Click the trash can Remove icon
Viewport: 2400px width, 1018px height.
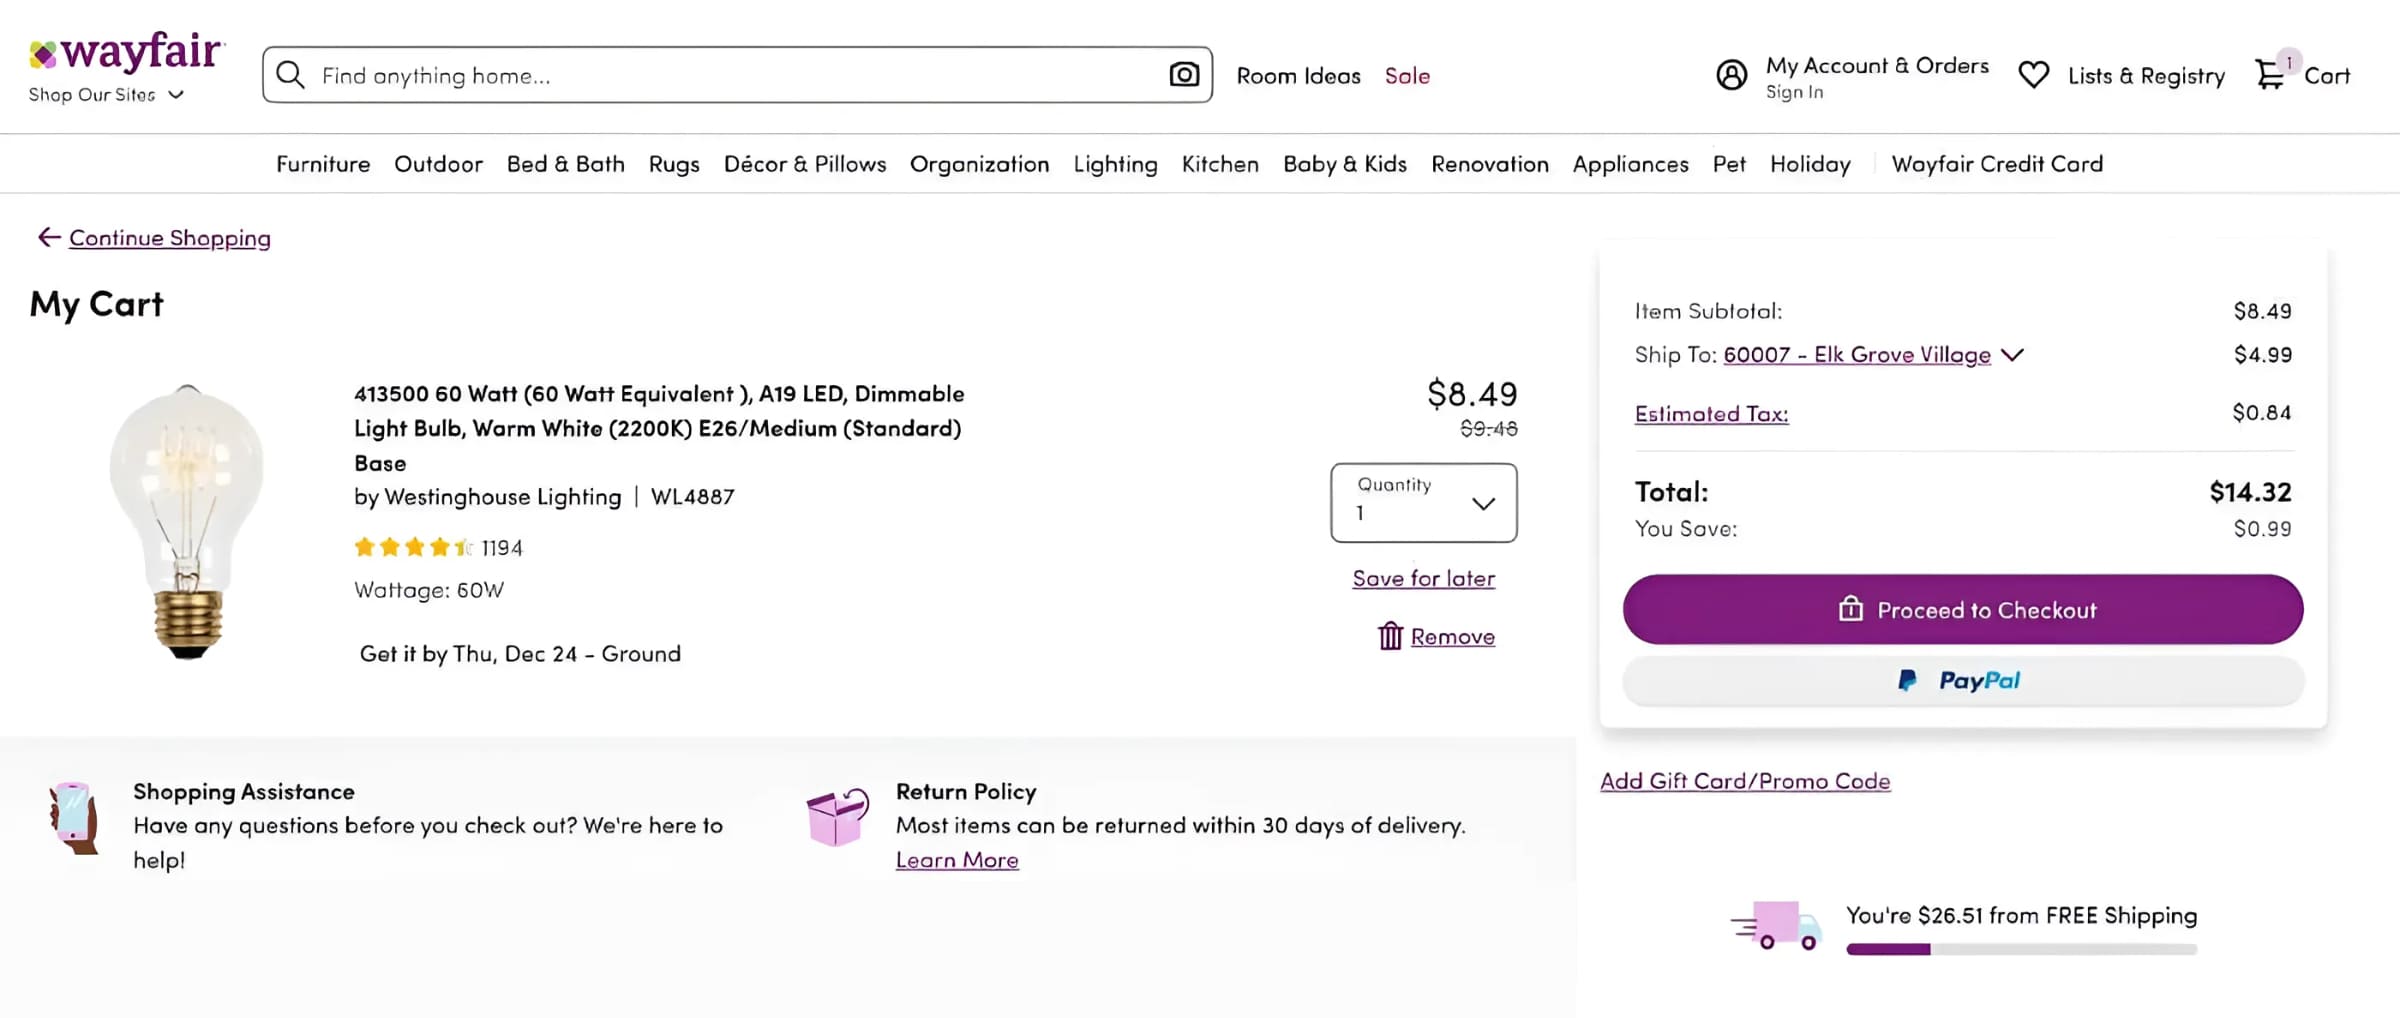click(1390, 636)
